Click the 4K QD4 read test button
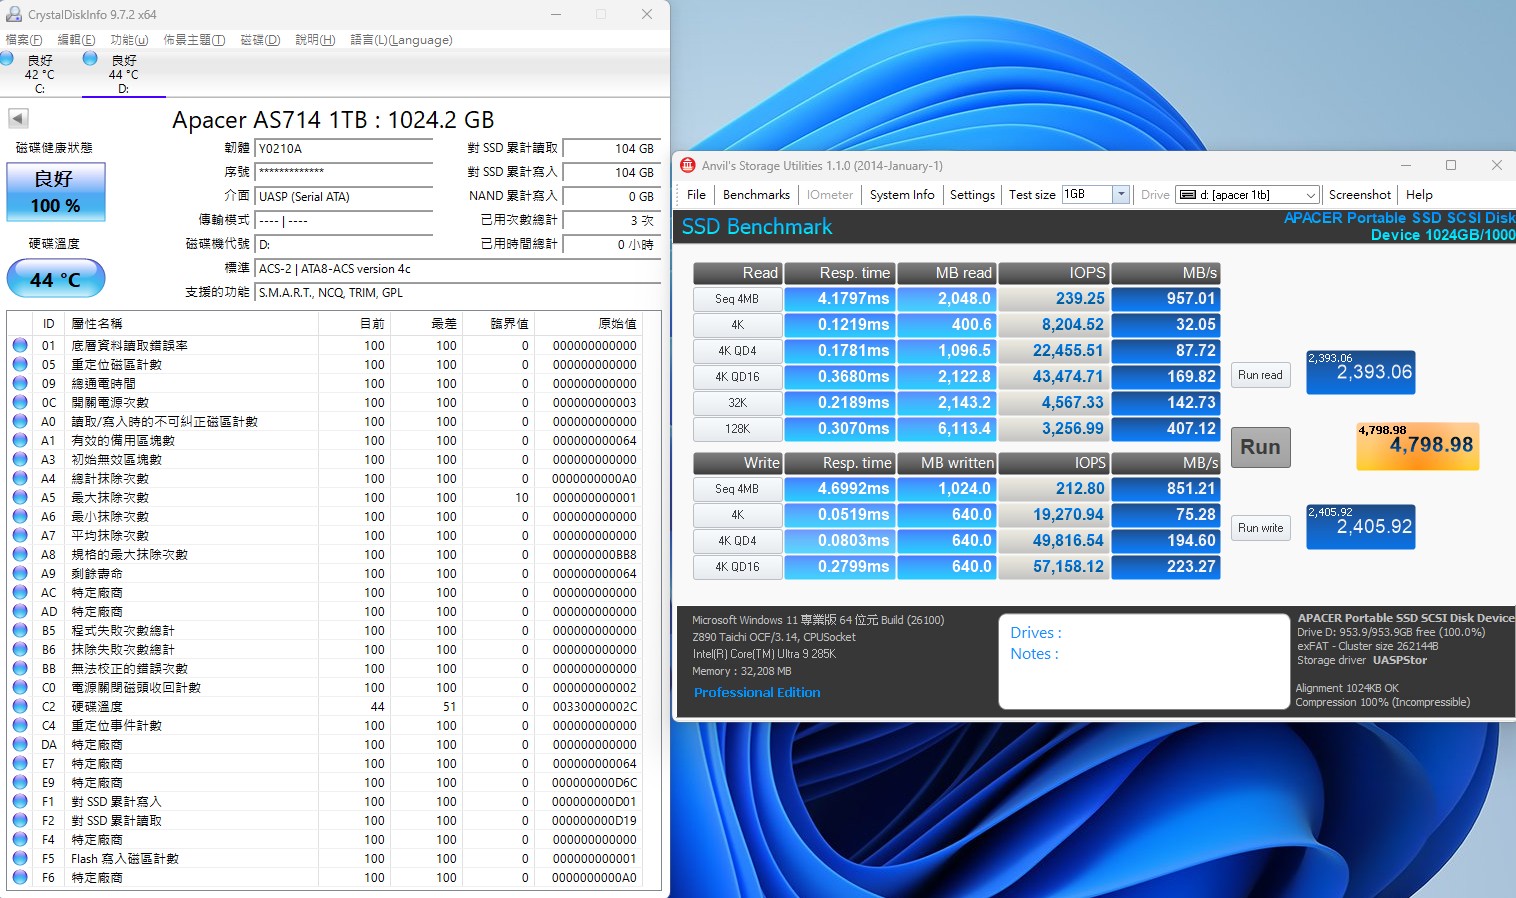This screenshot has width=1516, height=898. click(737, 351)
